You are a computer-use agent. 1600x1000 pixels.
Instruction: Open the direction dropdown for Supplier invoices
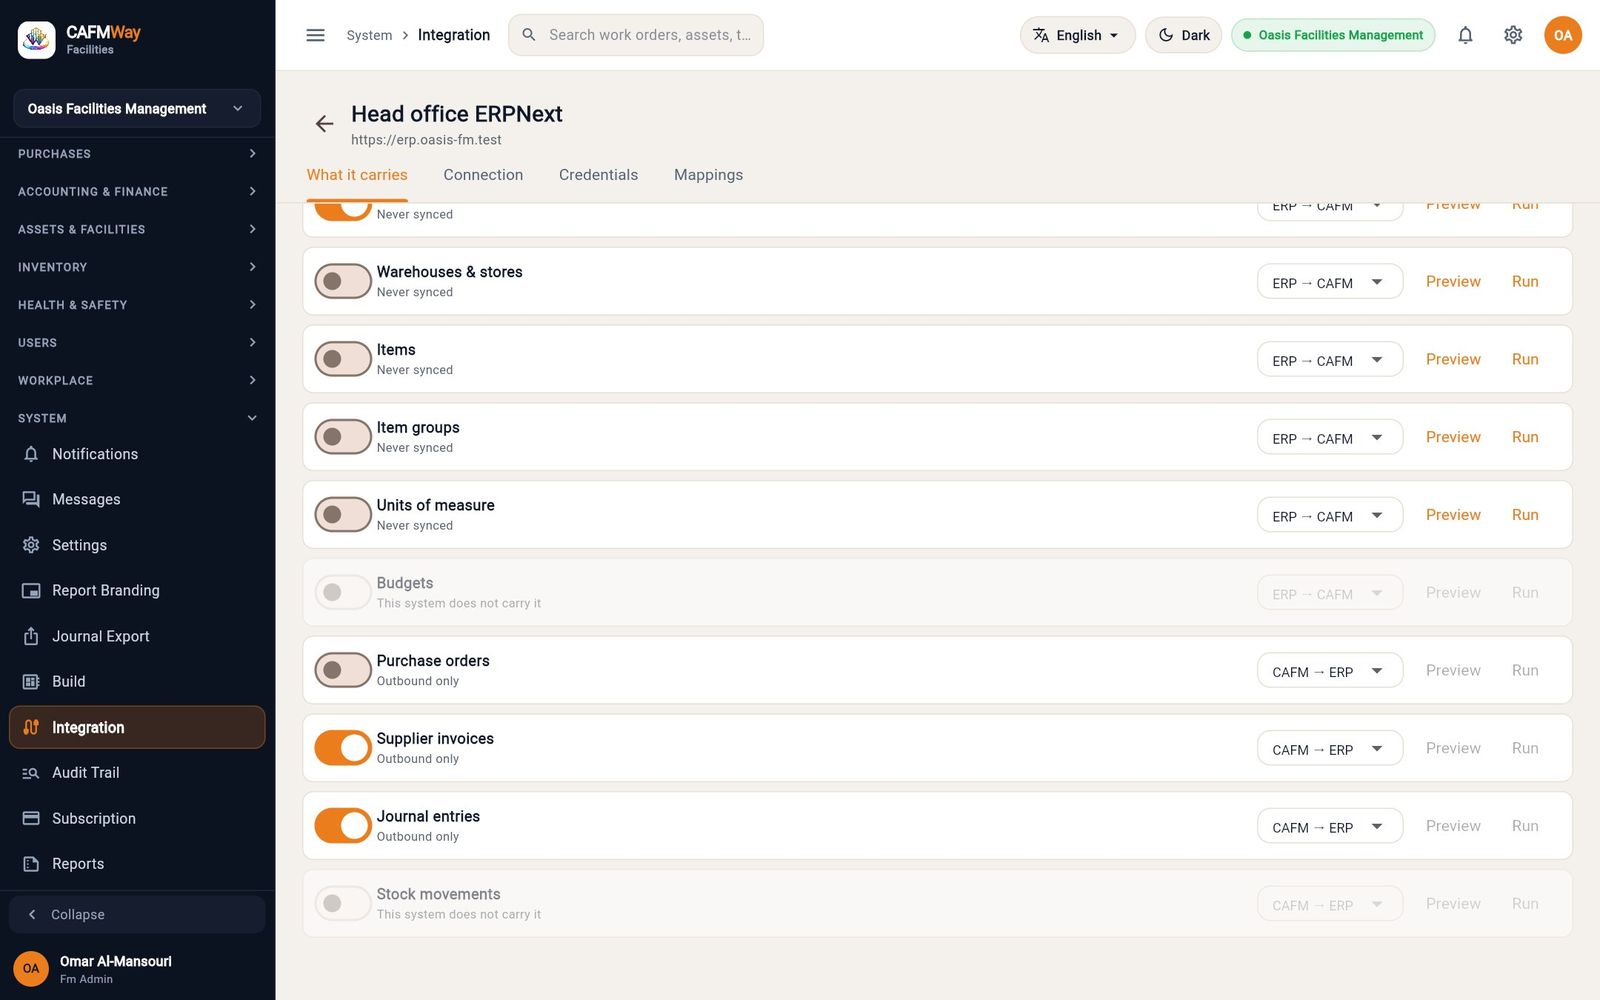(x=1329, y=749)
